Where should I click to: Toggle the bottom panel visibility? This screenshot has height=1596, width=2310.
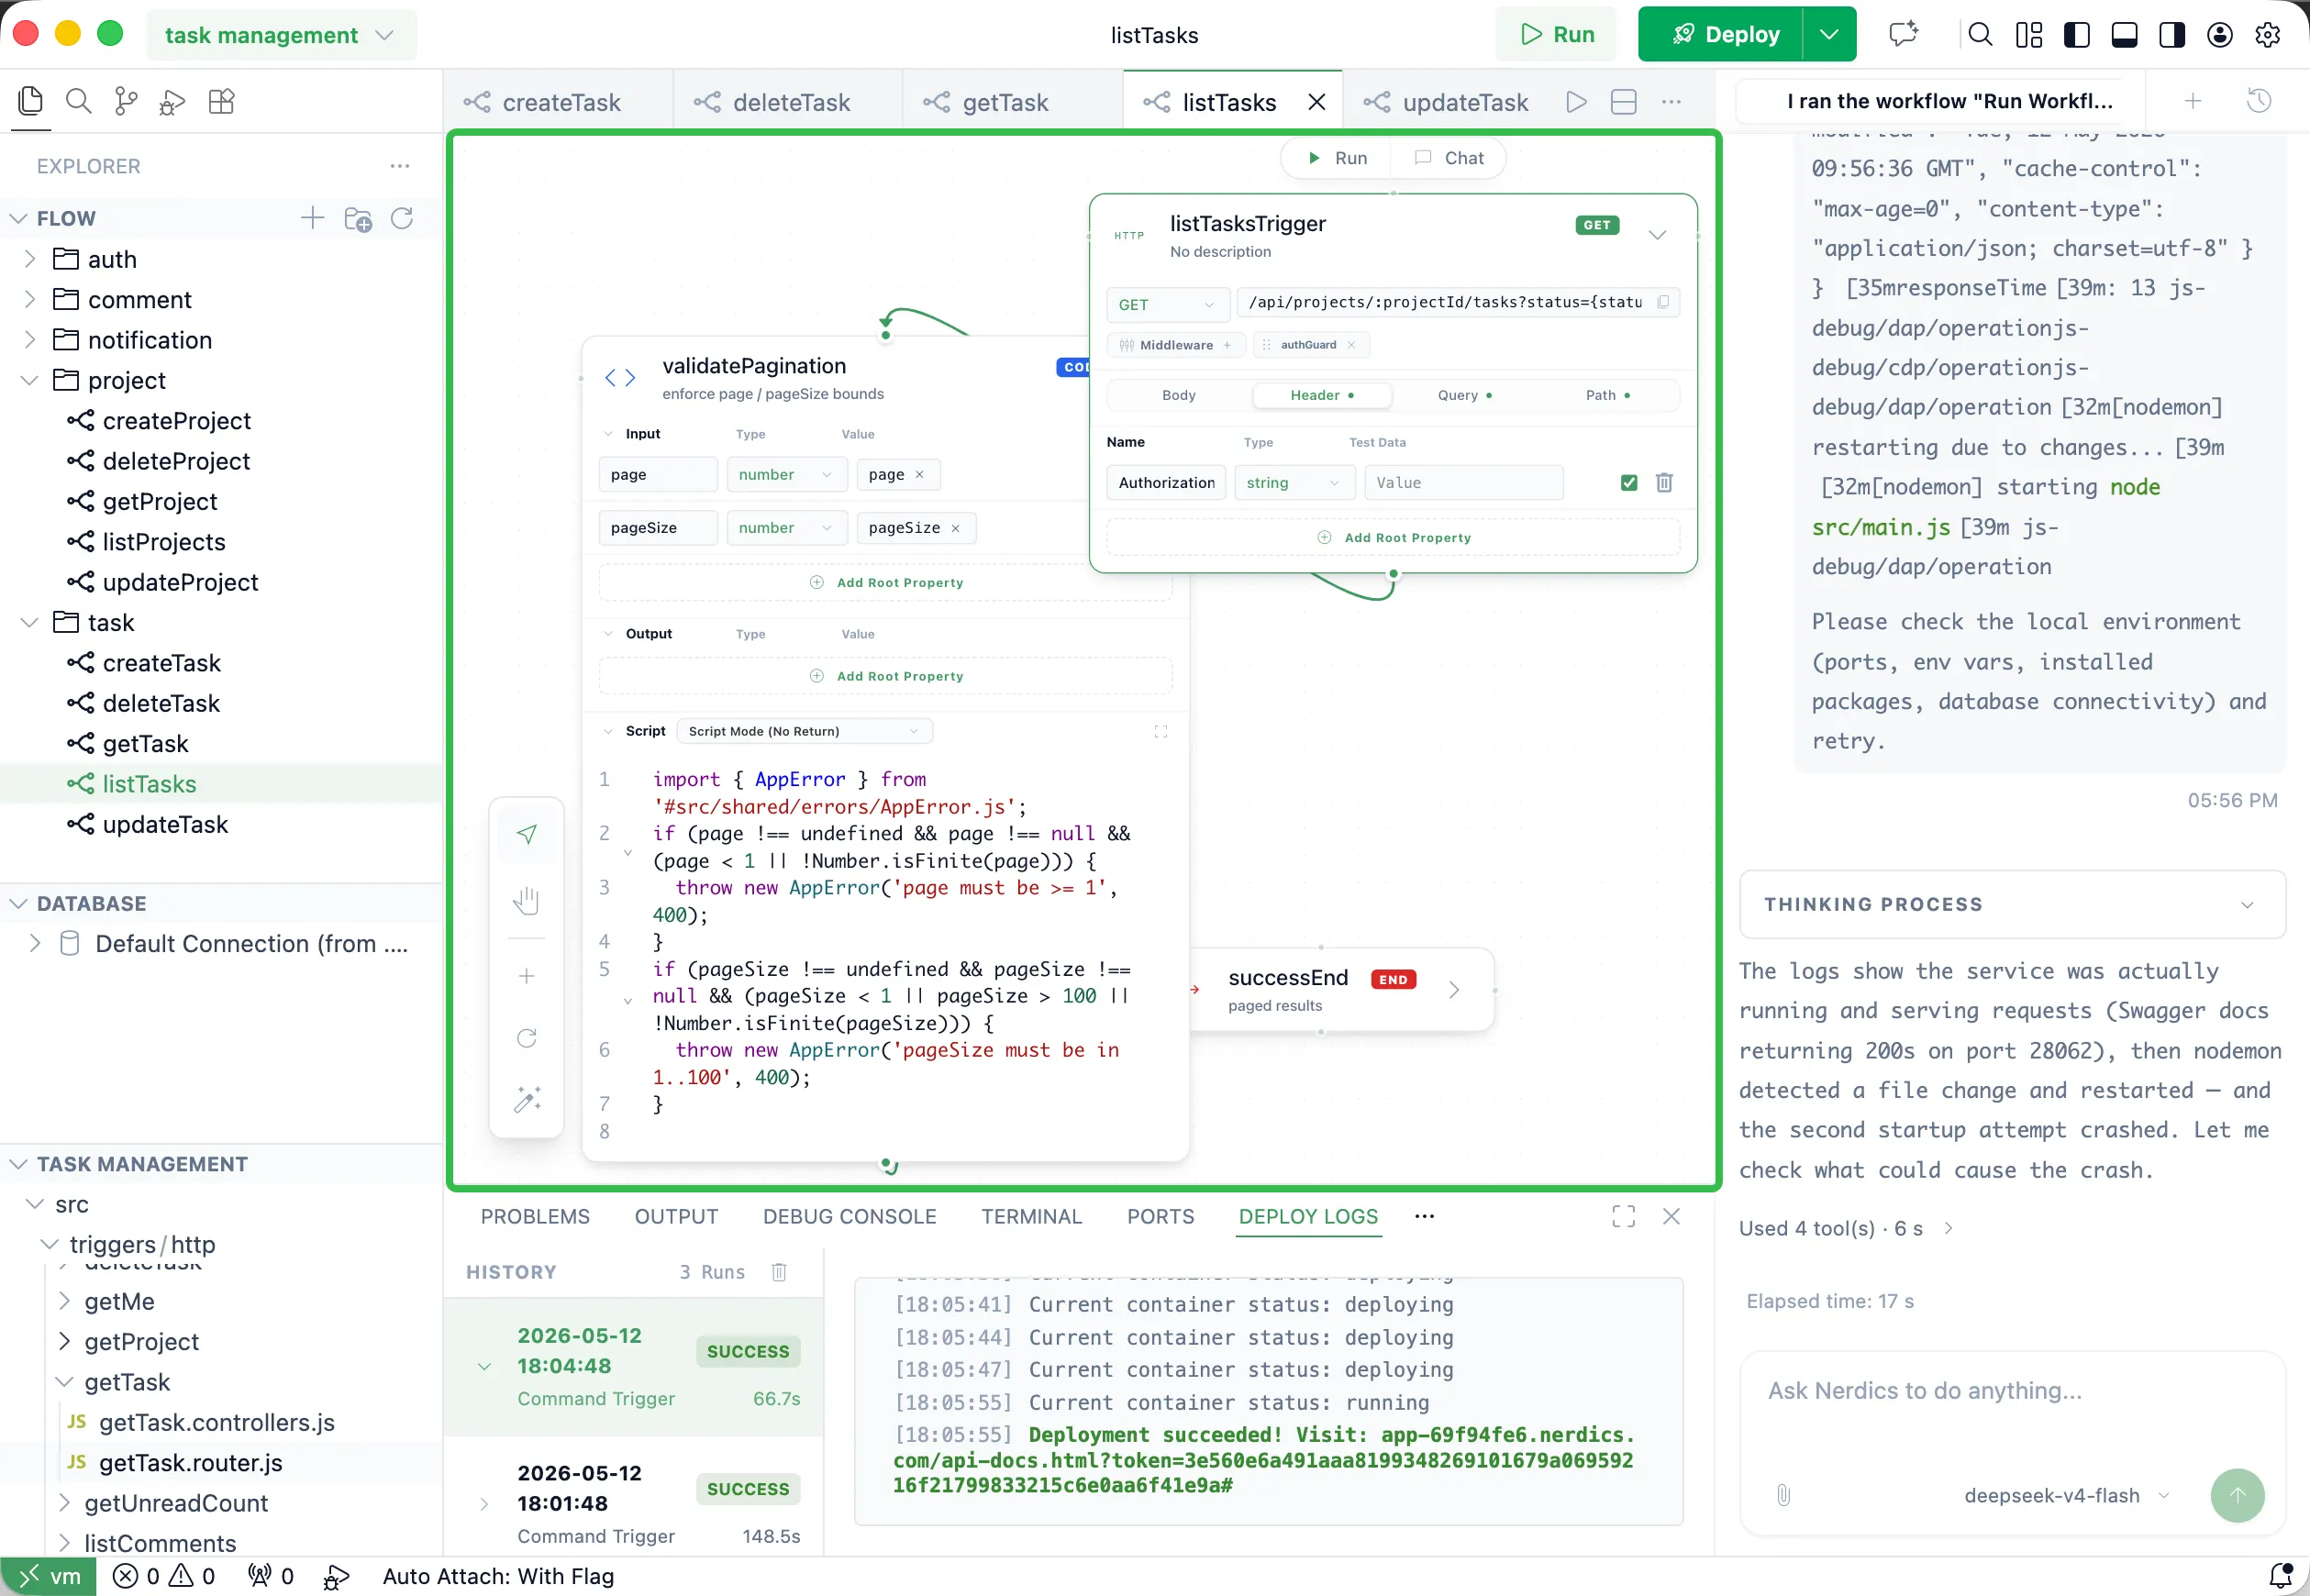(2124, 35)
